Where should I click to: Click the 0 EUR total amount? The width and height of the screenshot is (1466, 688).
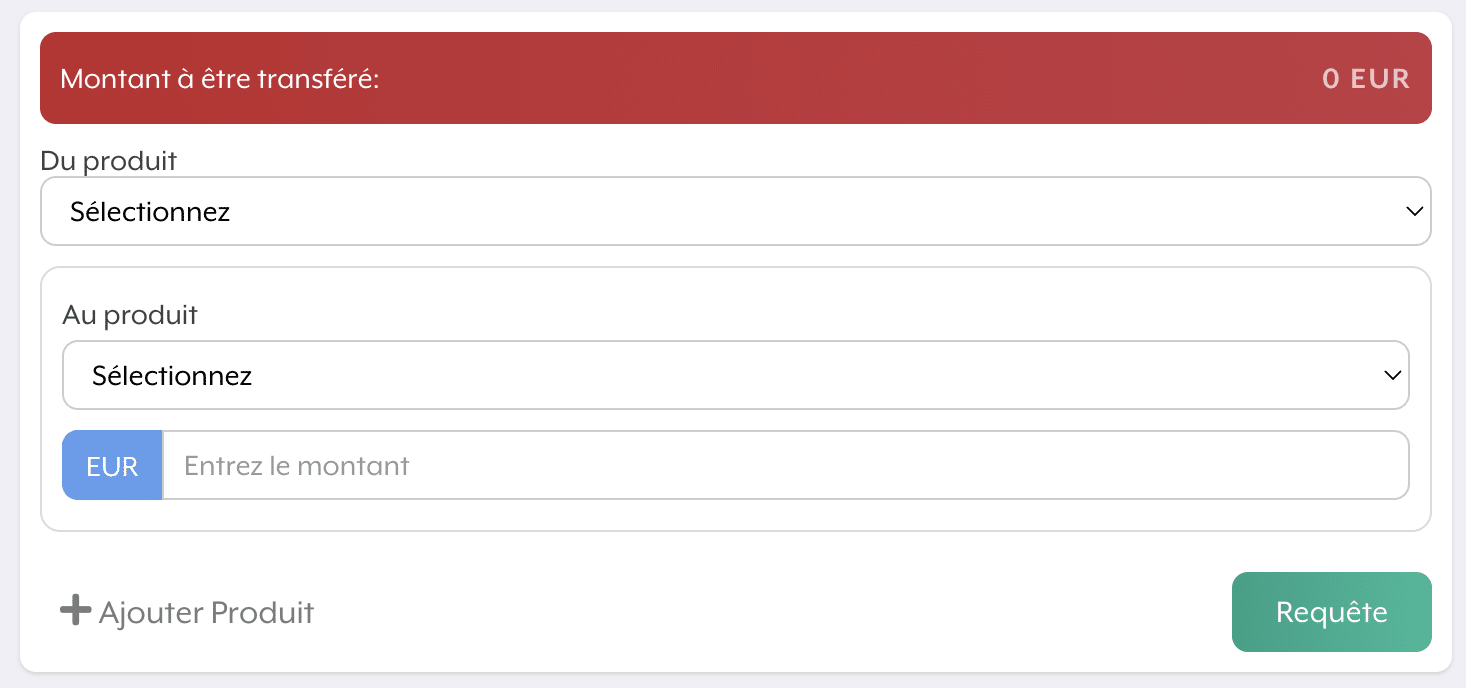[1365, 79]
